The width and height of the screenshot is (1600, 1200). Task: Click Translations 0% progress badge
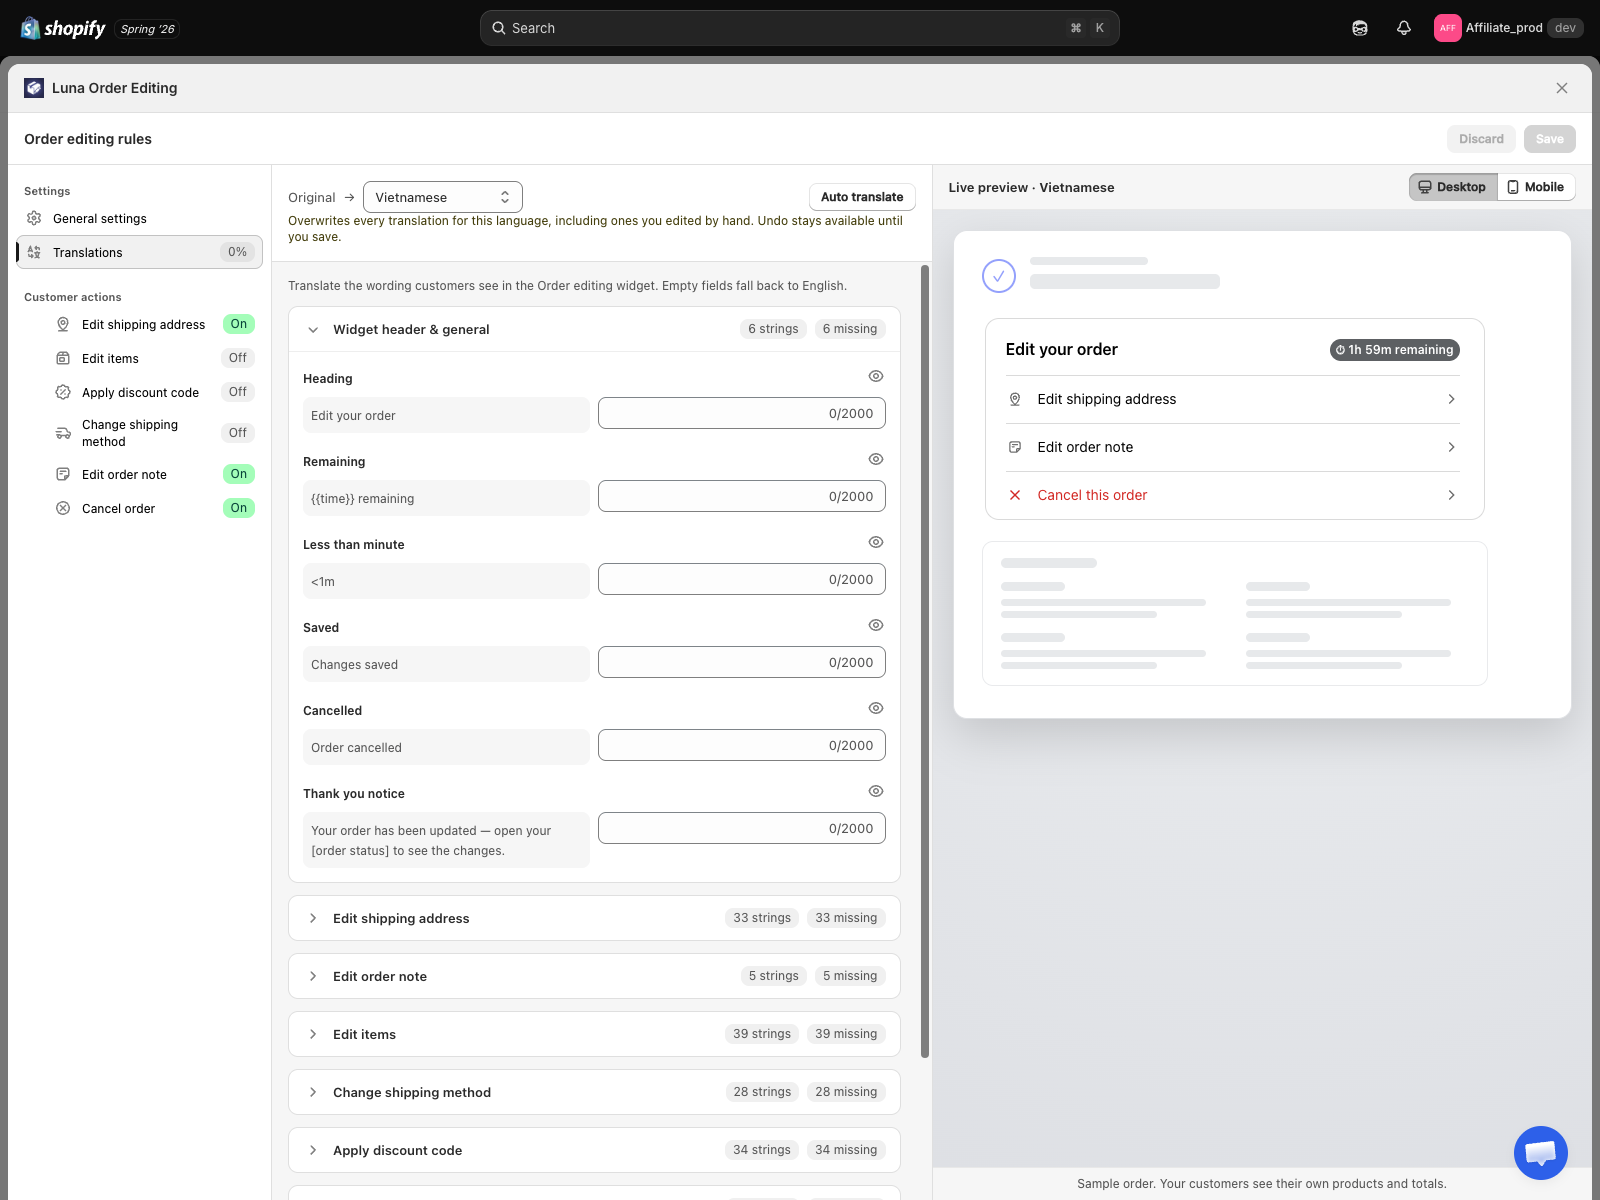click(x=237, y=252)
